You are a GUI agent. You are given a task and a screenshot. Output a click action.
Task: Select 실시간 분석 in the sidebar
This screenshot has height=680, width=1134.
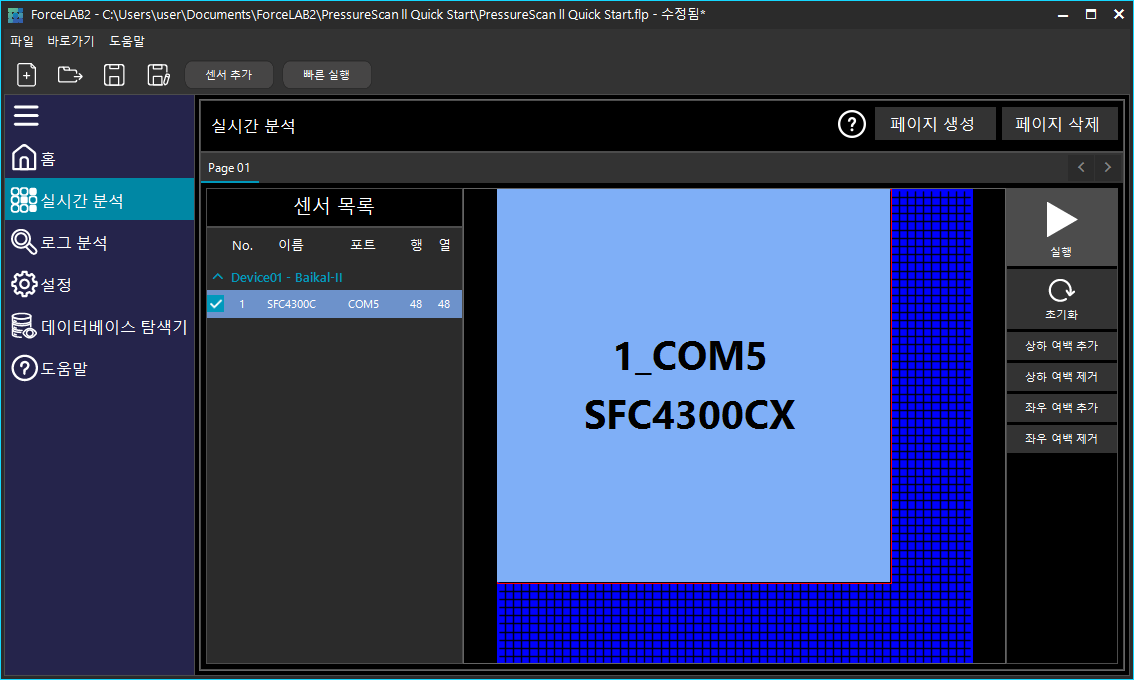[100, 200]
